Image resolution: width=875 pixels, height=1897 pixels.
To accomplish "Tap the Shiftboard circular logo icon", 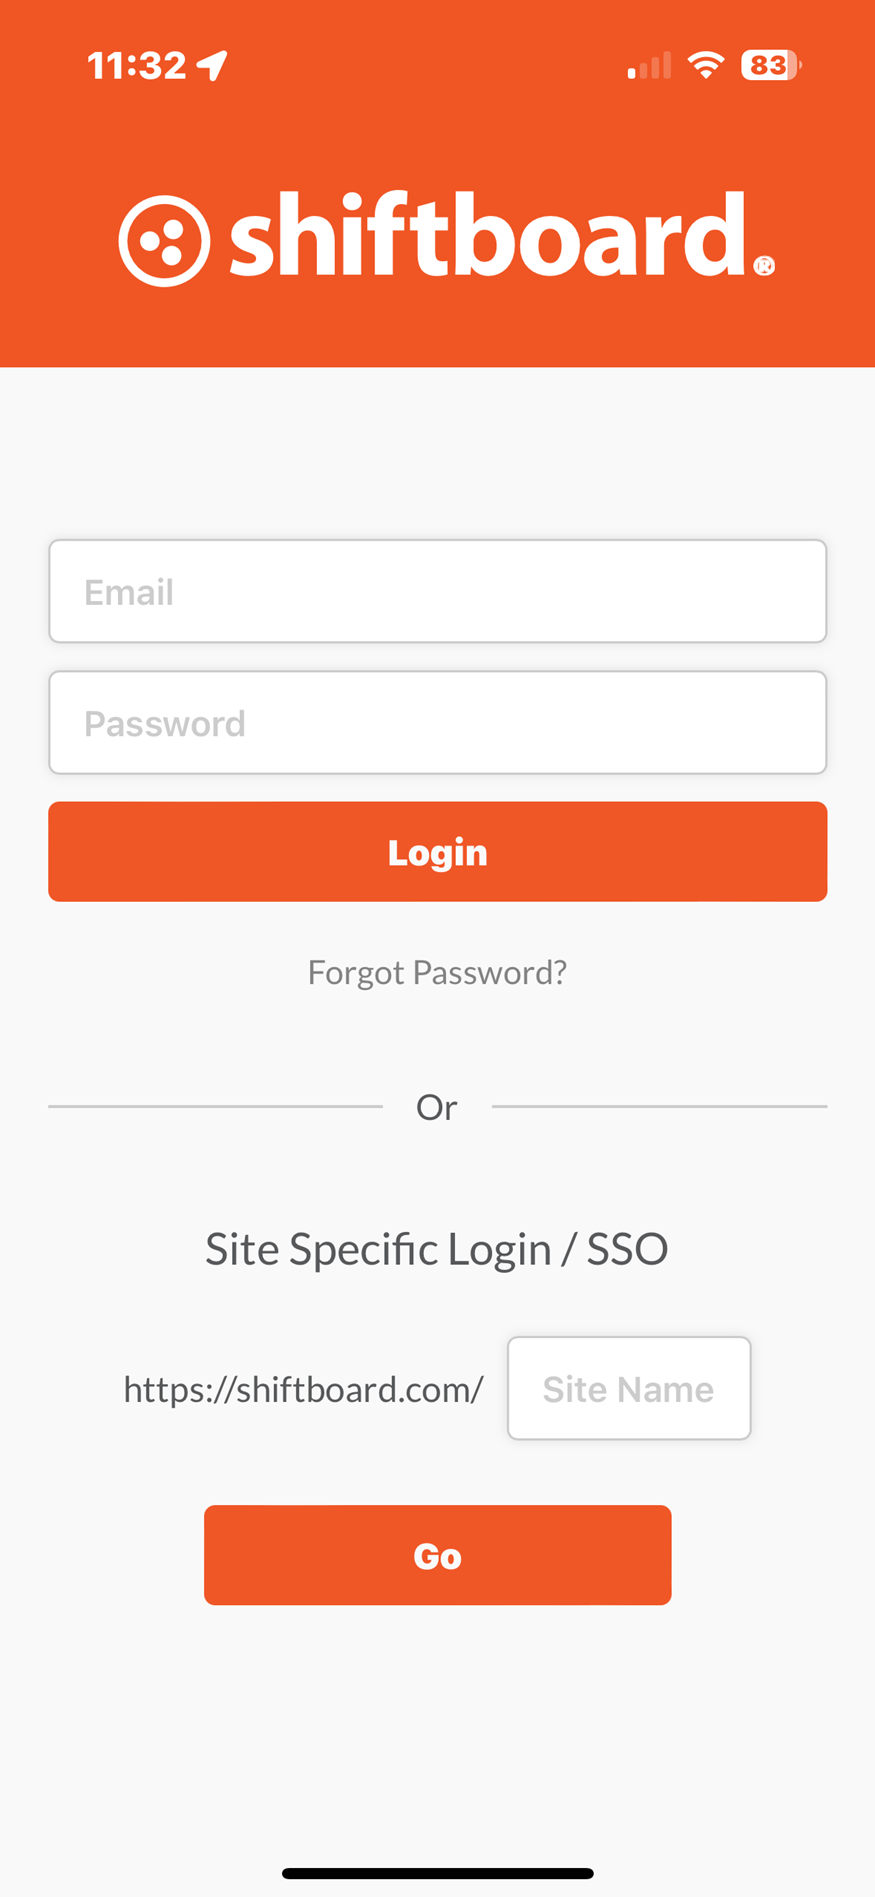I will pyautogui.click(x=164, y=240).
